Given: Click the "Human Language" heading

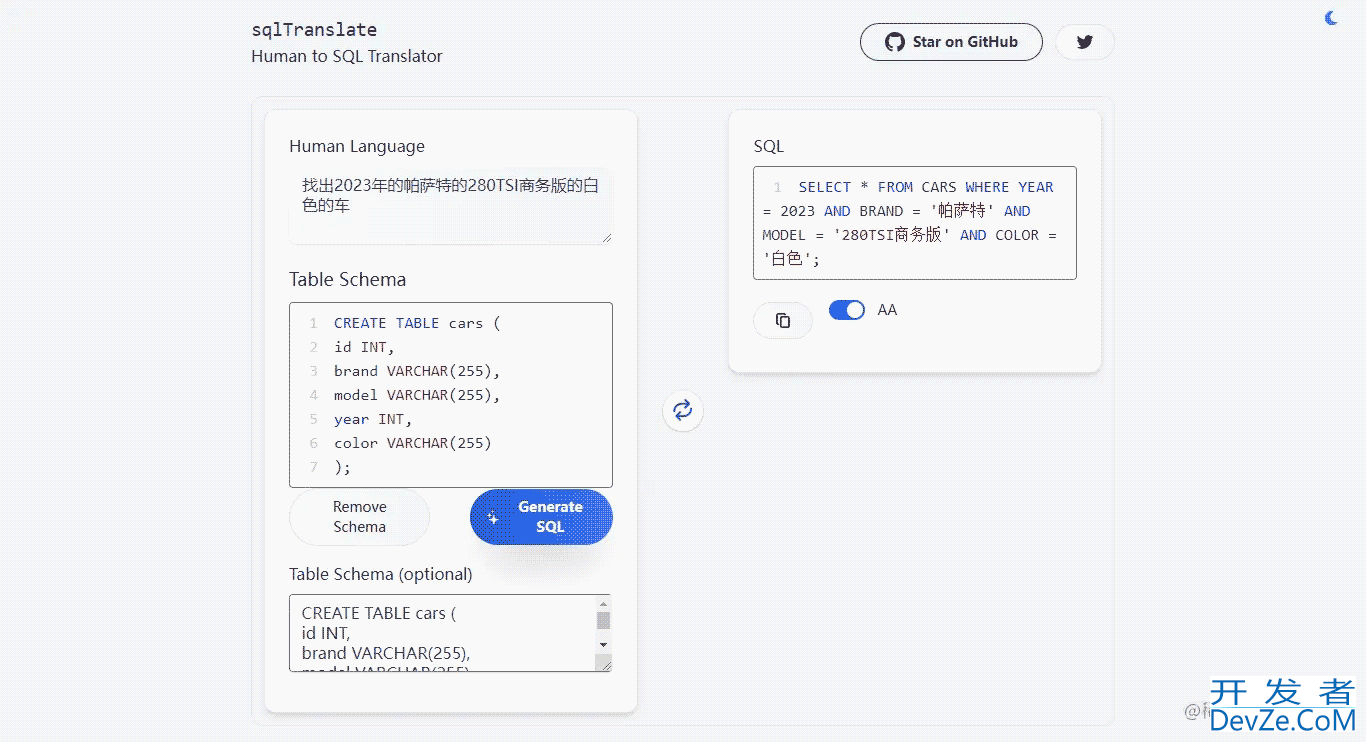Looking at the screenshot, I should point(357,146).
